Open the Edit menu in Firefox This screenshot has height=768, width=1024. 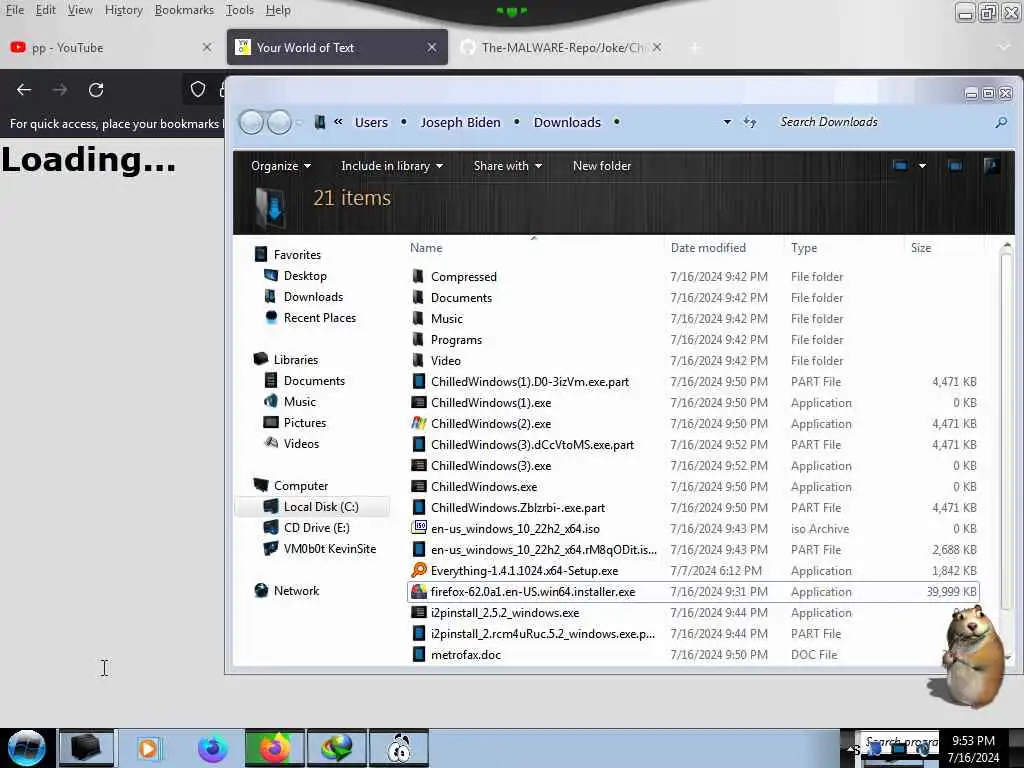point(45,10)
